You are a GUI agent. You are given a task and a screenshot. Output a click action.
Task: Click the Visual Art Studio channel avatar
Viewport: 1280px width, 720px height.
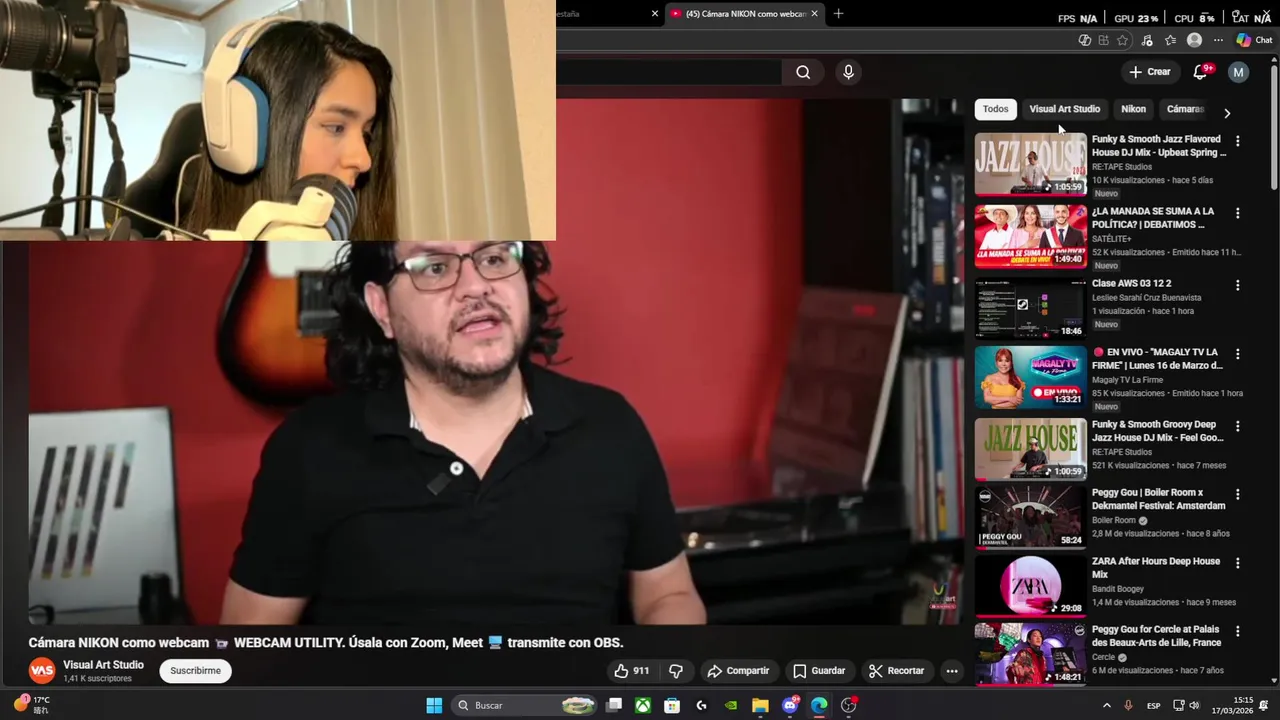coord(41,671)
